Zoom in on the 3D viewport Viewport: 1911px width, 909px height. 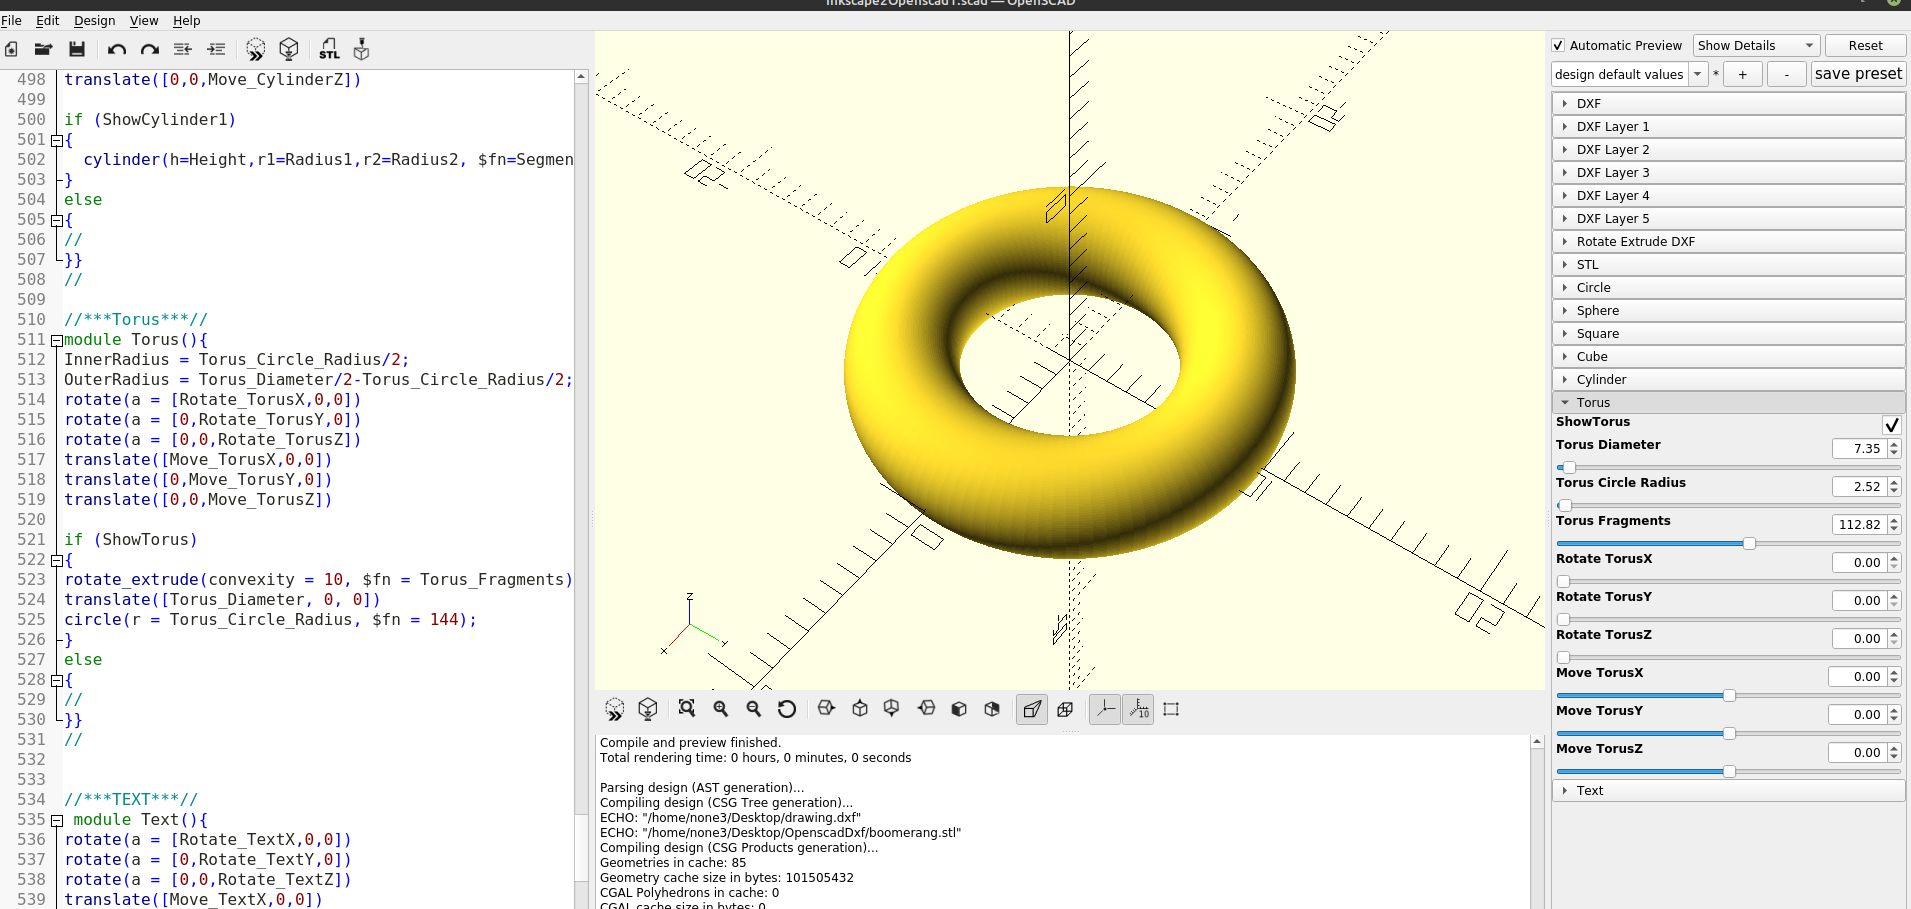click(x=721, y=708)
